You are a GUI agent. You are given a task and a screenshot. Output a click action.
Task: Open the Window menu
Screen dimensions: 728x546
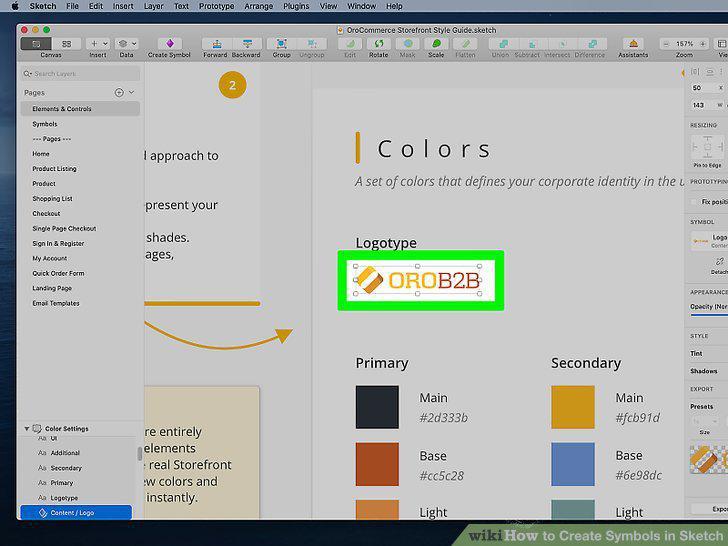coord(361,6)
